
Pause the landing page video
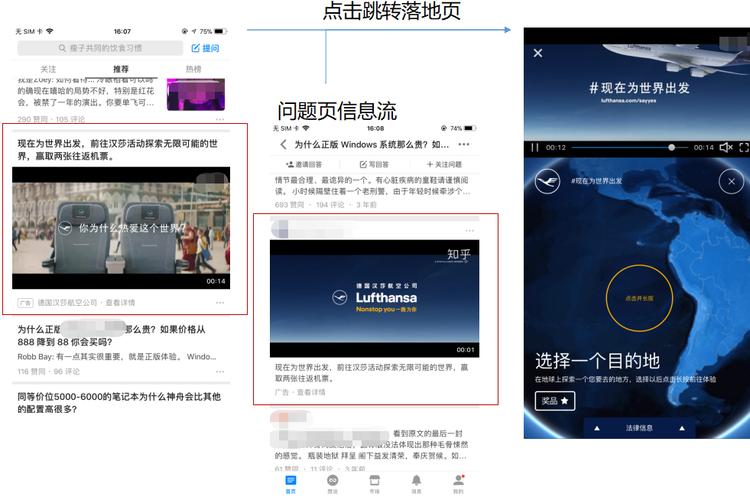535,147
